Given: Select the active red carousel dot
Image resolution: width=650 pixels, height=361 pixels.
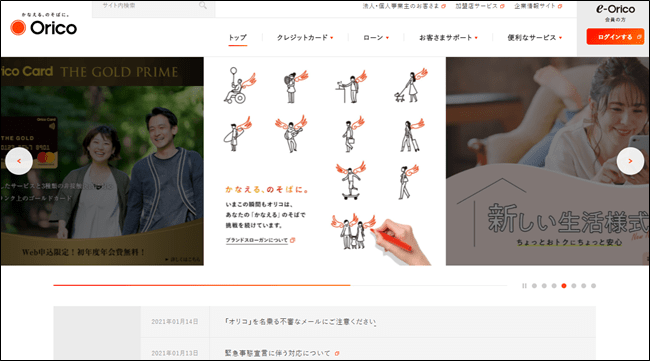Looking at the screenshot, I should 564,286.
